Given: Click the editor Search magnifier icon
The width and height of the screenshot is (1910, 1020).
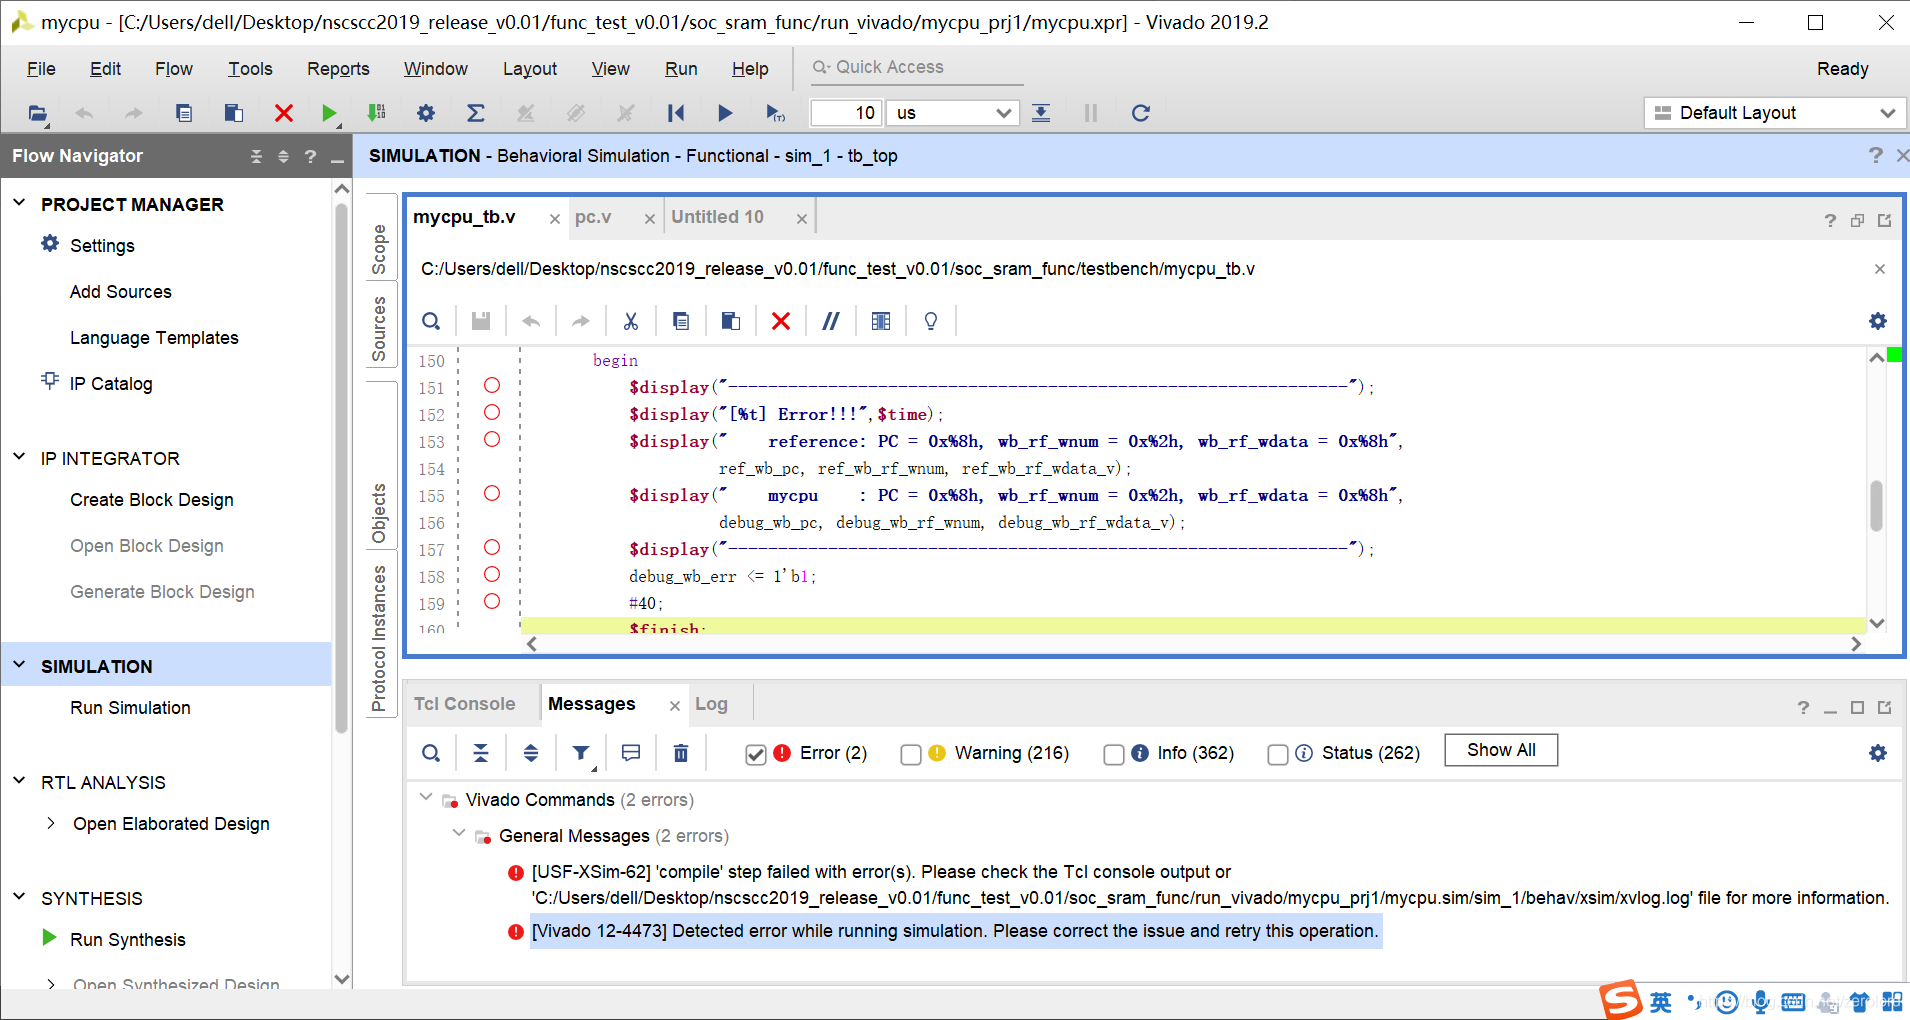Looking at the screenshot, I should tap(431, 321).
